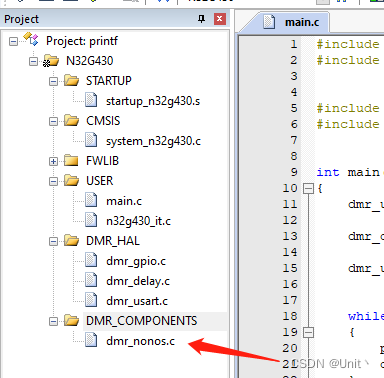Select the CMSIS group label
This screenshot has width=384, height=378.
103,121
